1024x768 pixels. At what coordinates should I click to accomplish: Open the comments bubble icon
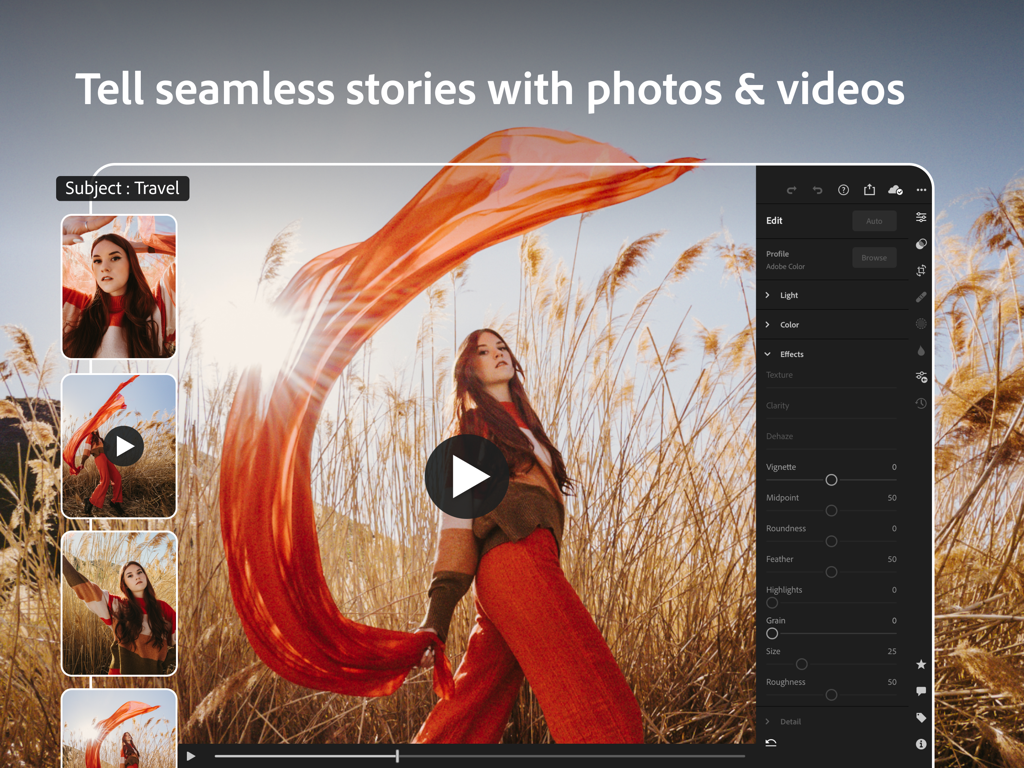(x=920, y=690)
